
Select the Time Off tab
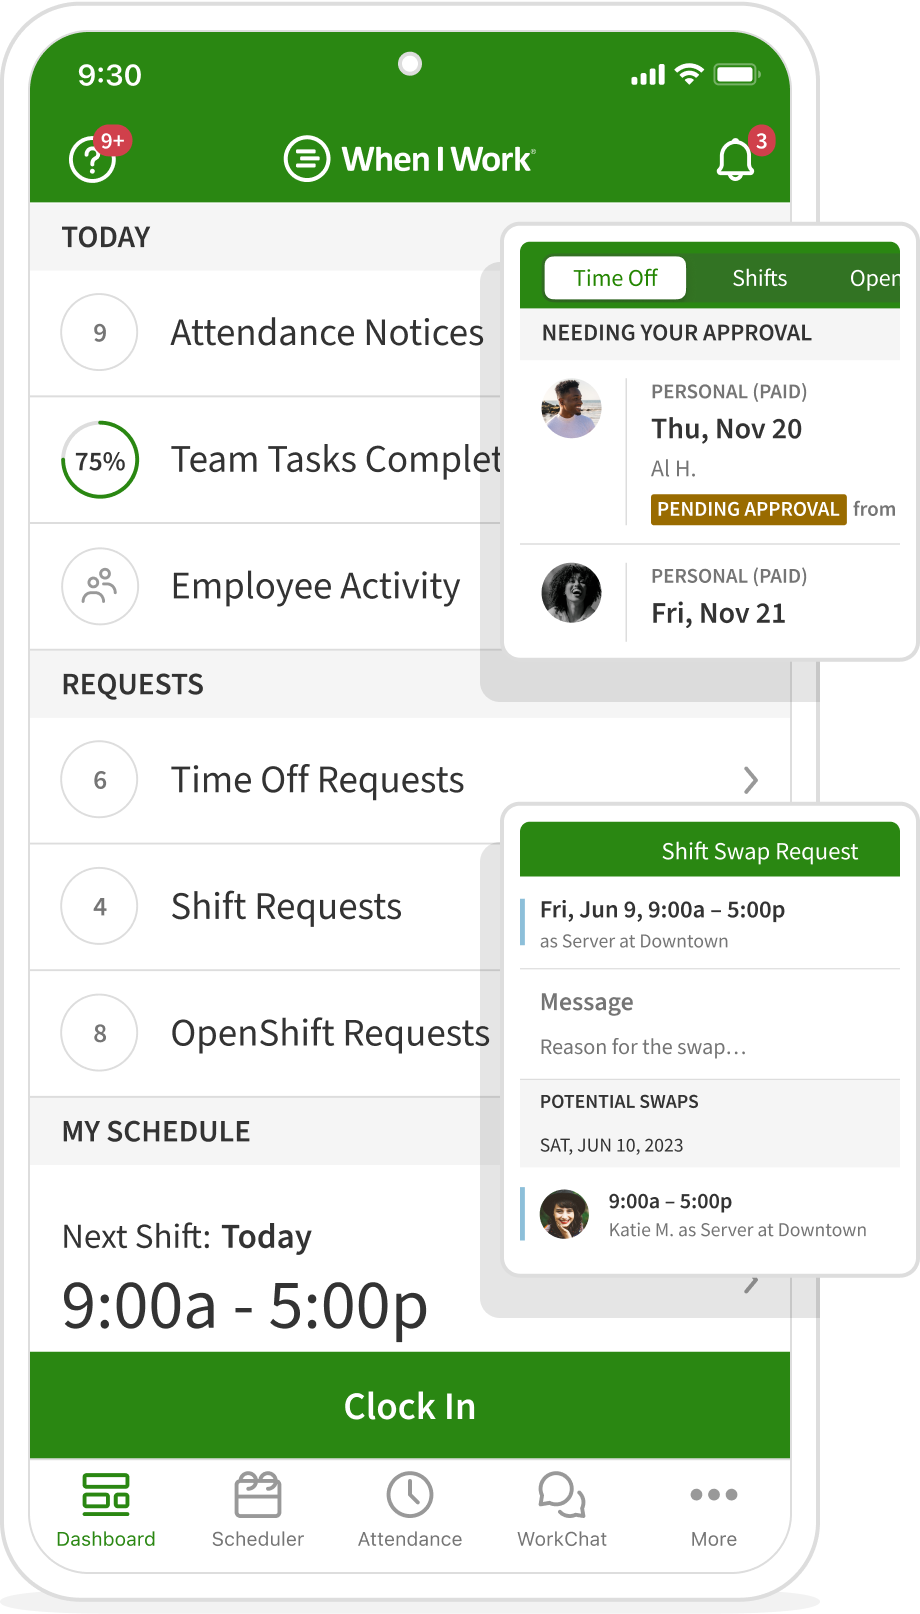pos(615,278)
